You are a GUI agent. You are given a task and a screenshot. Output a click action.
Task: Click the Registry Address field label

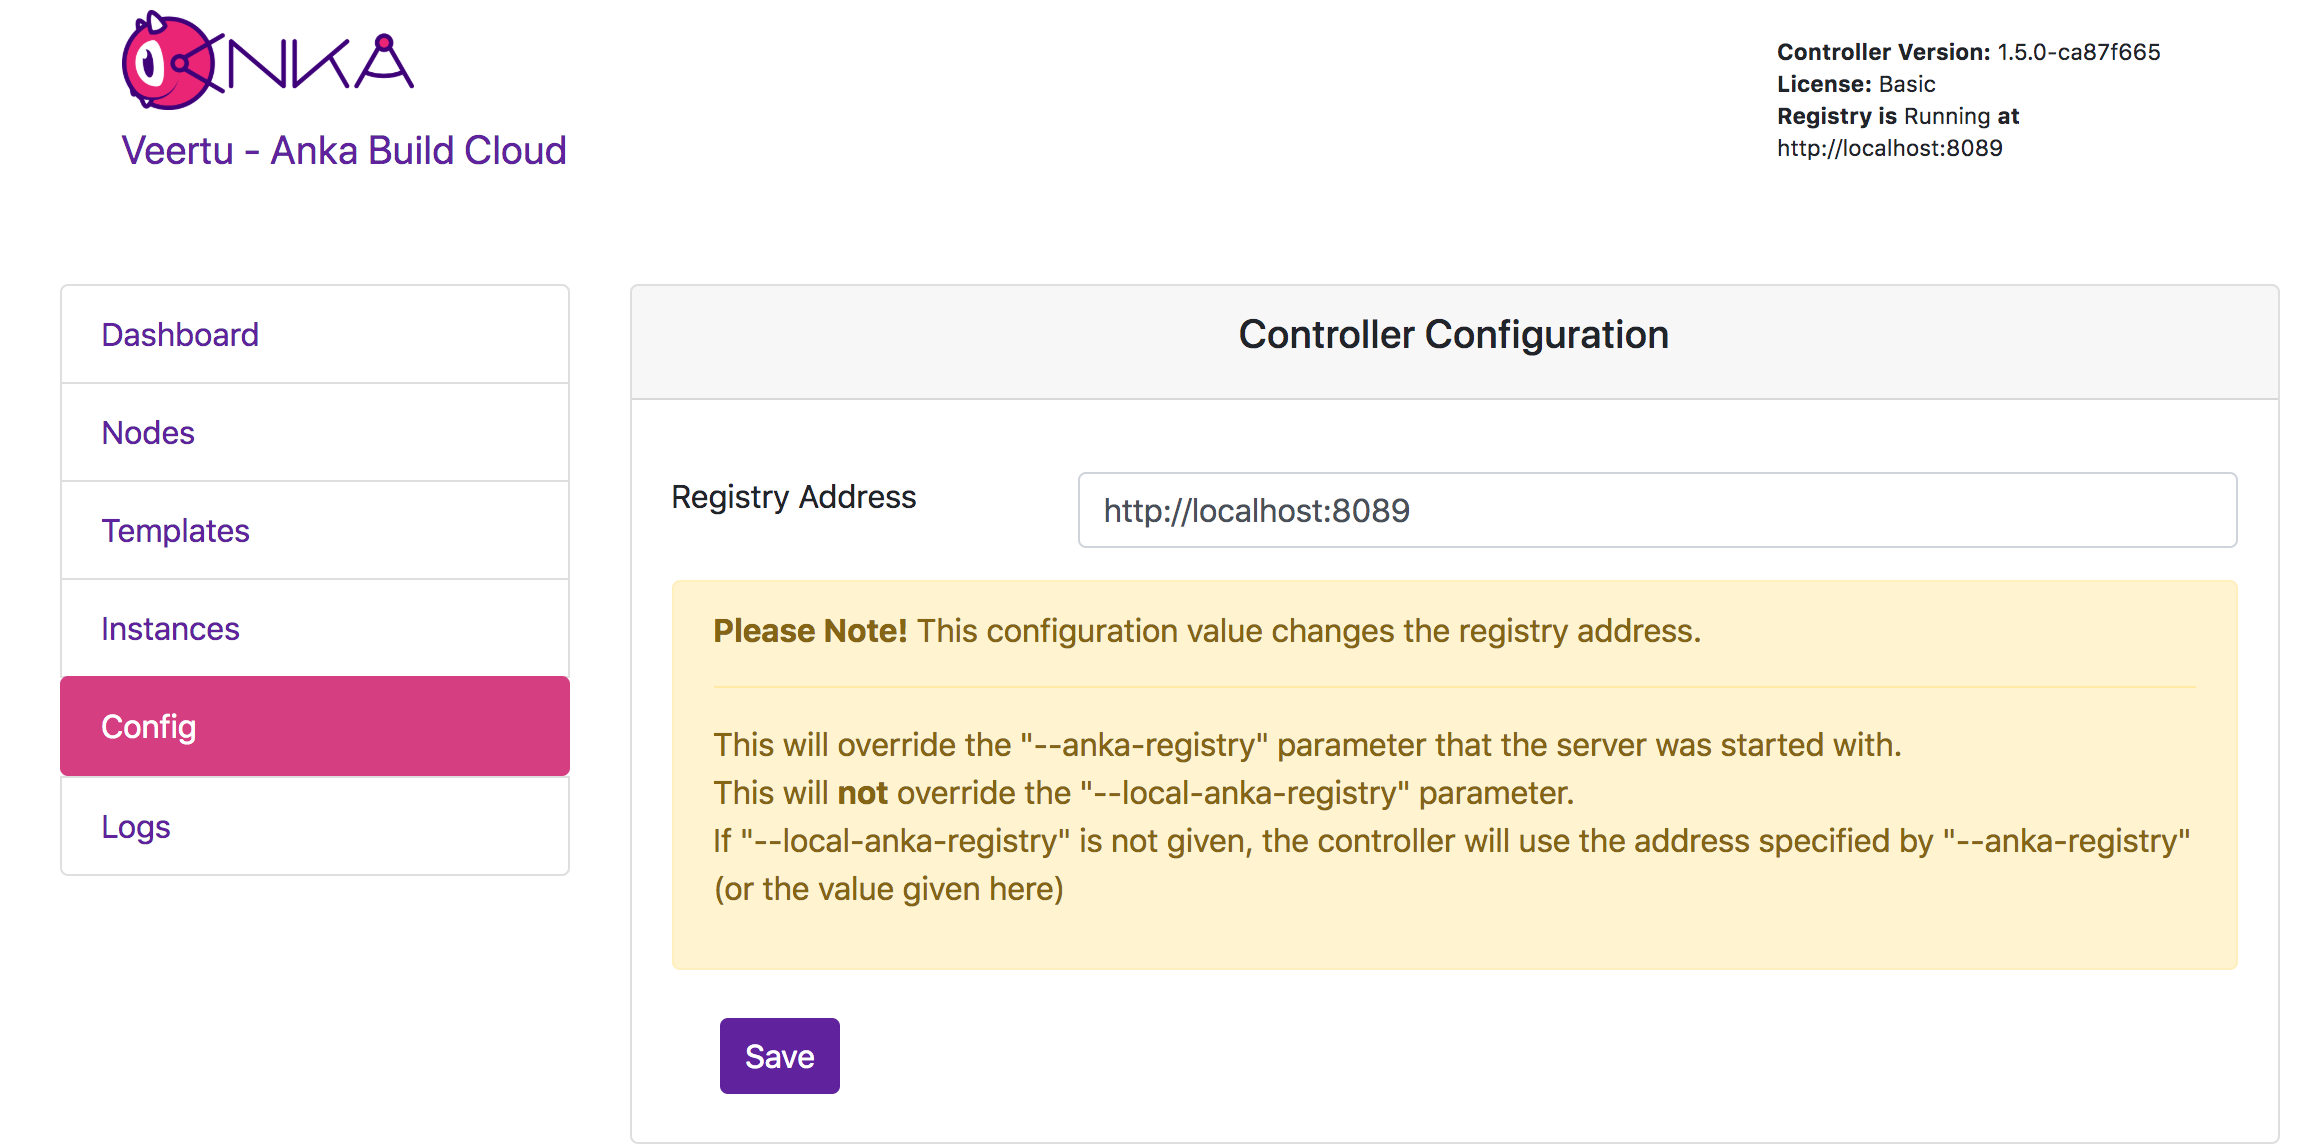click(794, 497)
